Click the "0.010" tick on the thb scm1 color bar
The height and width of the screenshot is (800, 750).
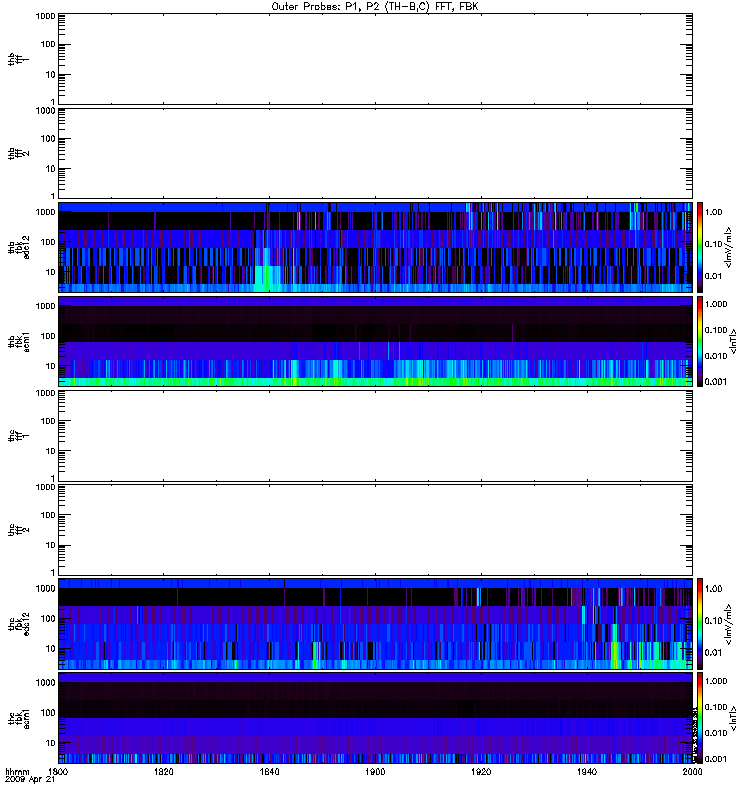point(716,356)
